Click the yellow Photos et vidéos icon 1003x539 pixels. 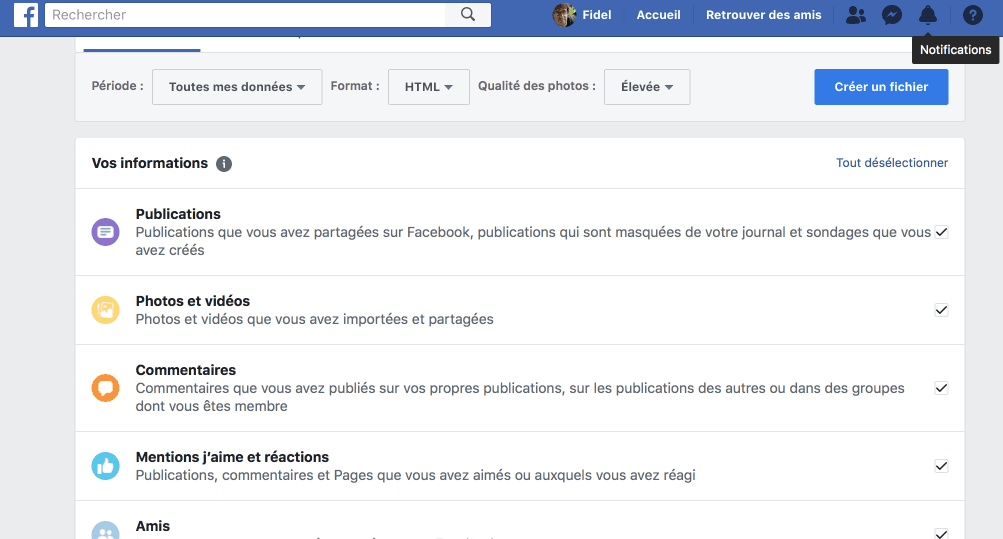106,310
